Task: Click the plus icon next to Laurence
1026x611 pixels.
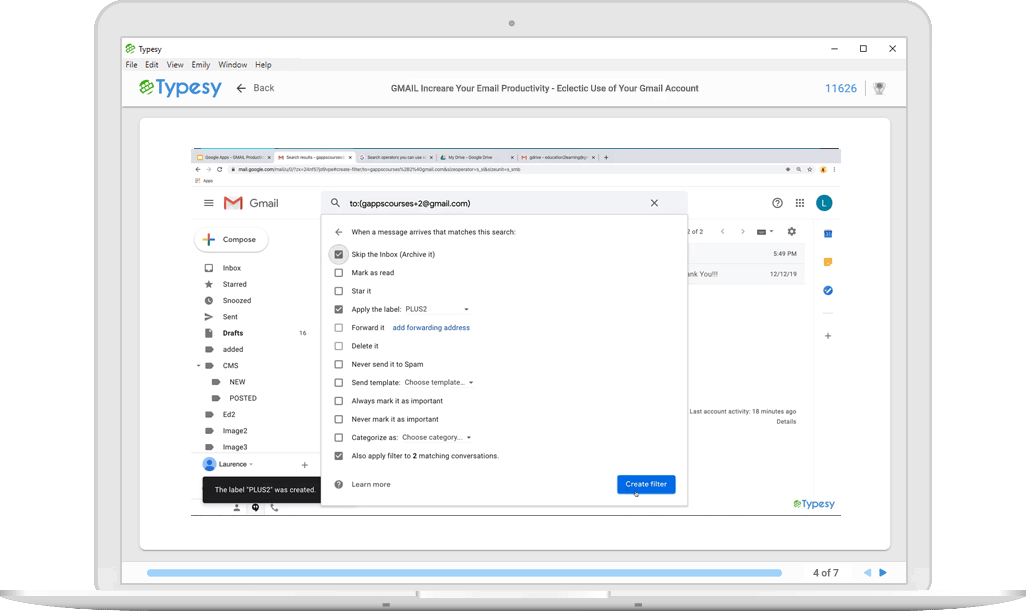Action: click(304, 465)
